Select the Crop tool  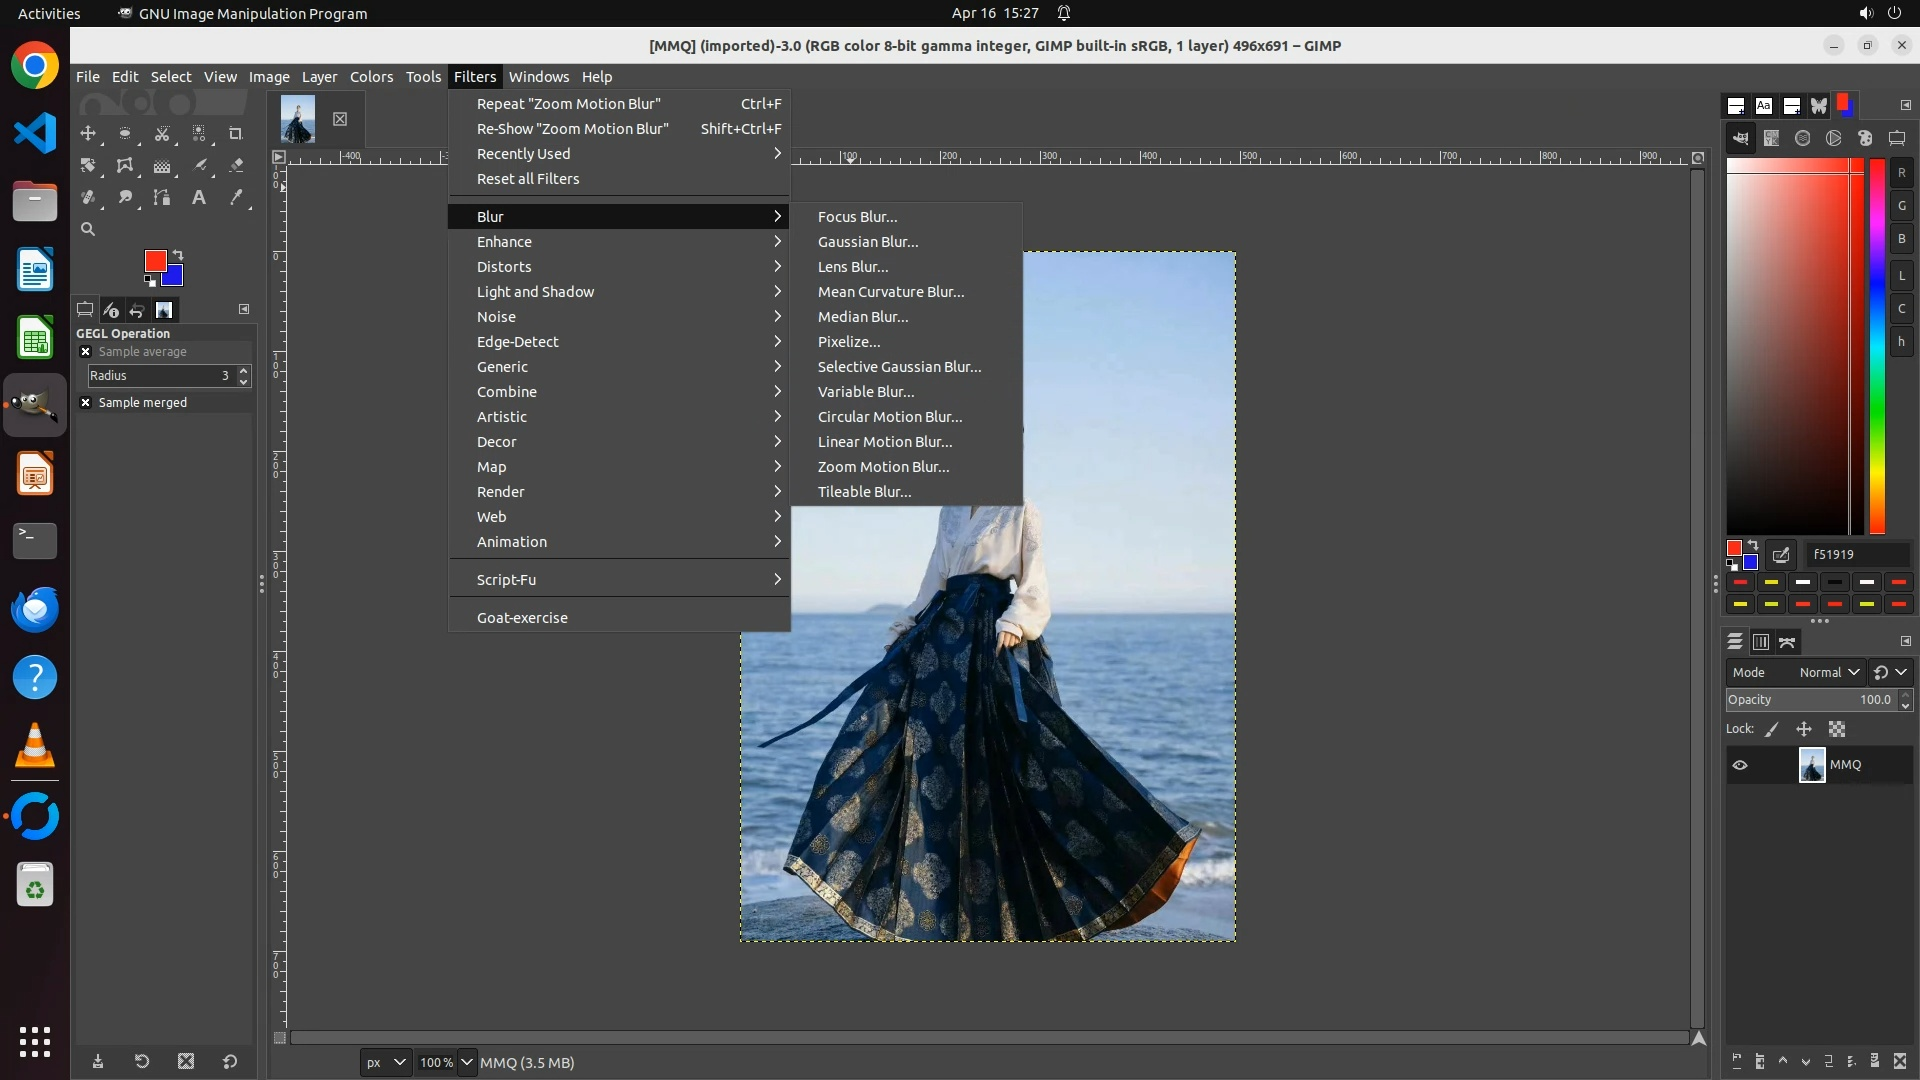pos(236,134)
